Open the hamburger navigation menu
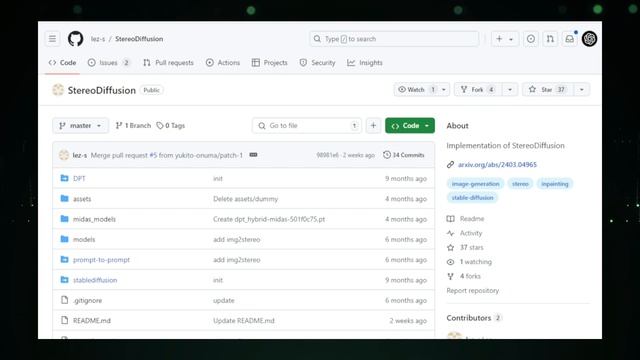Image resolution: width=640 pixels, height=360 pixels. [52, 39]
